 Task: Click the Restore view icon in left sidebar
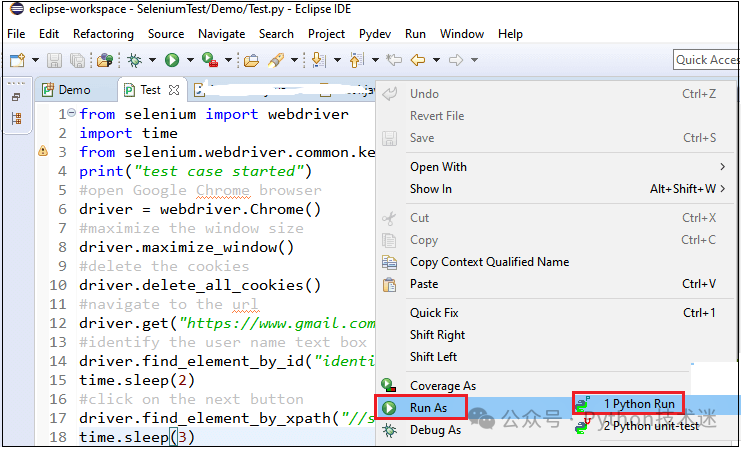(x=17, y=97)
